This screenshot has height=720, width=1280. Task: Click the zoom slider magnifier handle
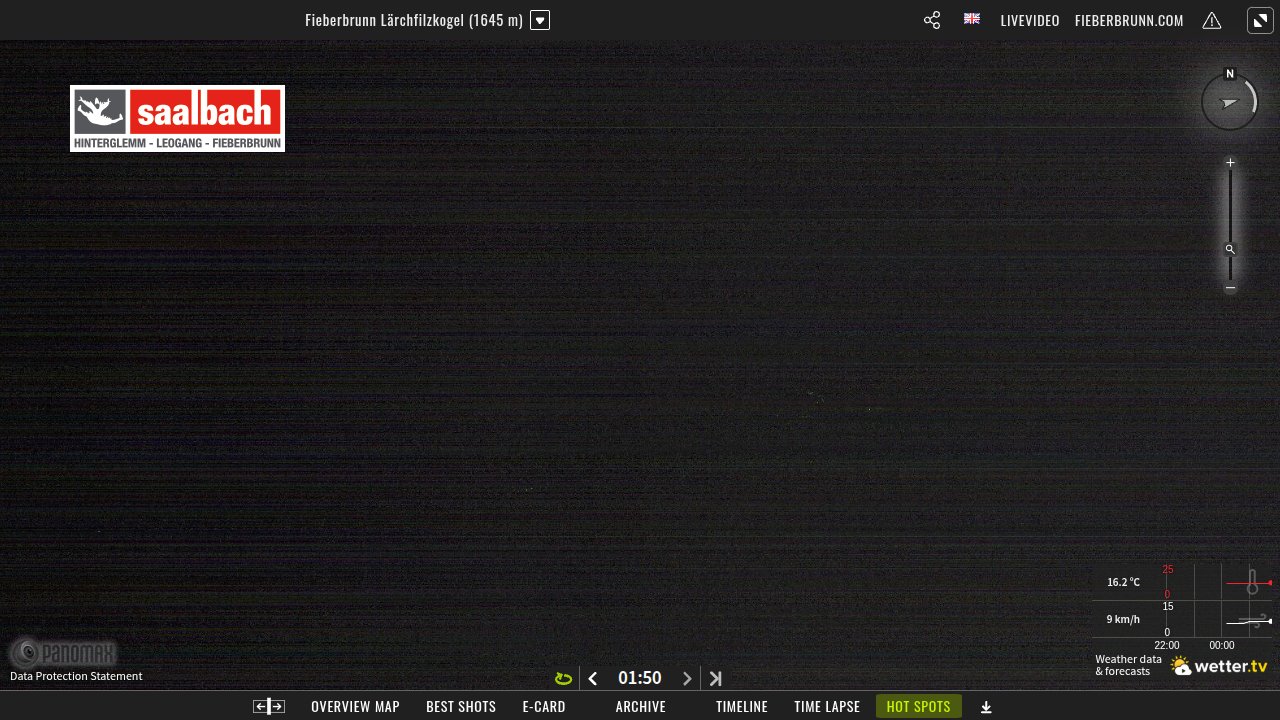coord(1231,250)
